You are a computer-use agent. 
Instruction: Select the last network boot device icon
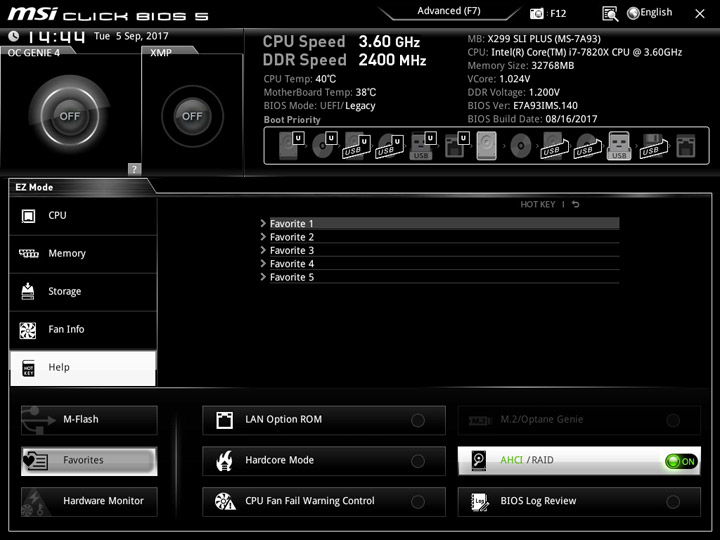pos(686,146)
